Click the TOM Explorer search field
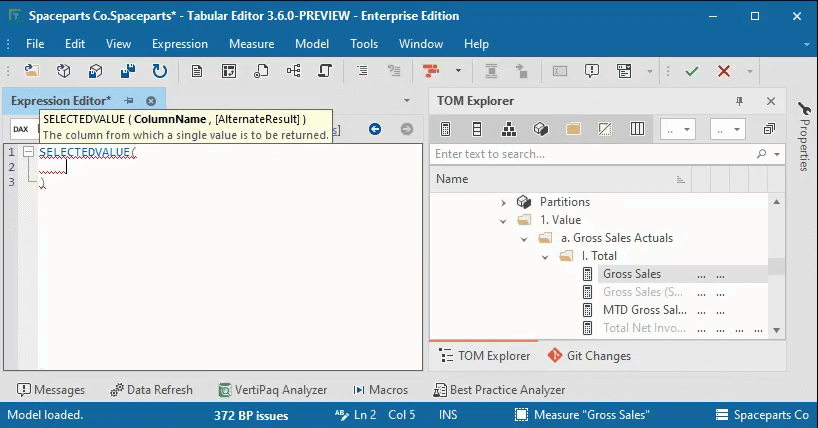Screen dimensions: 818x428 tap(592, 154)
